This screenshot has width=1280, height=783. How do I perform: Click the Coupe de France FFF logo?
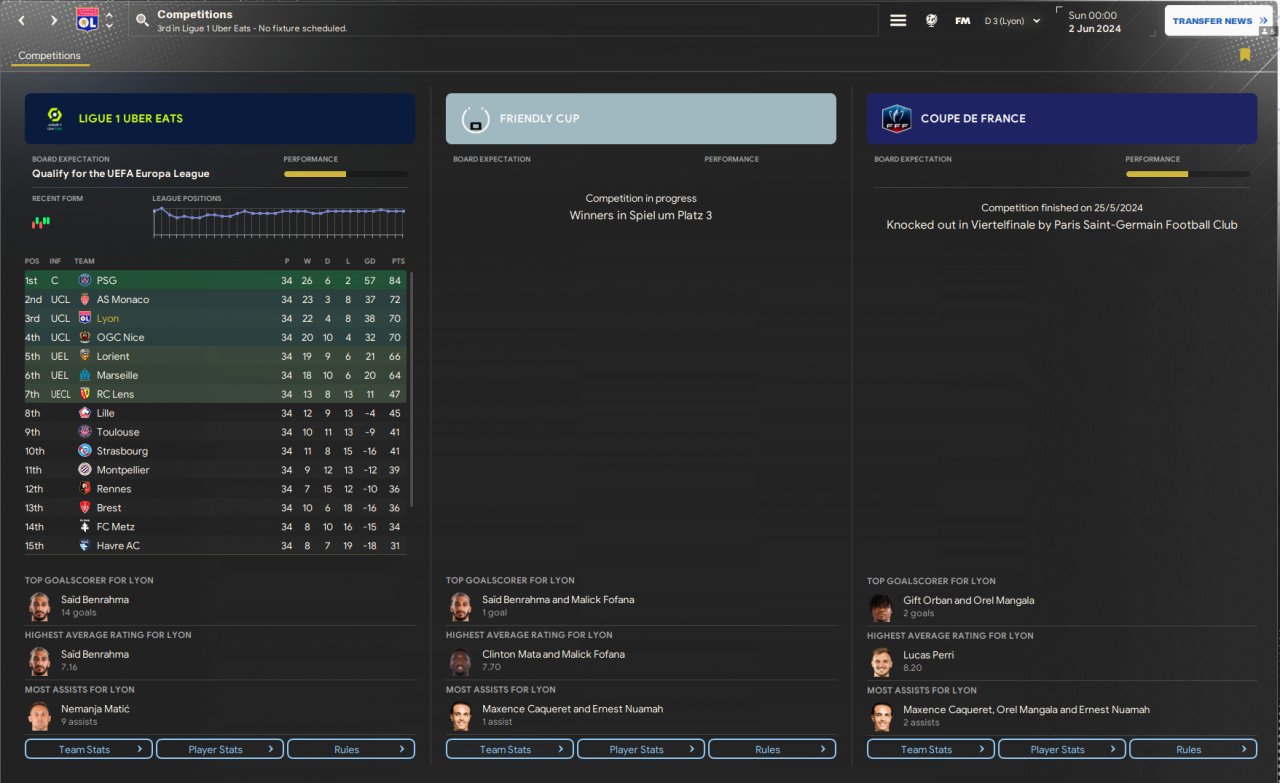[x=896, y=119]
